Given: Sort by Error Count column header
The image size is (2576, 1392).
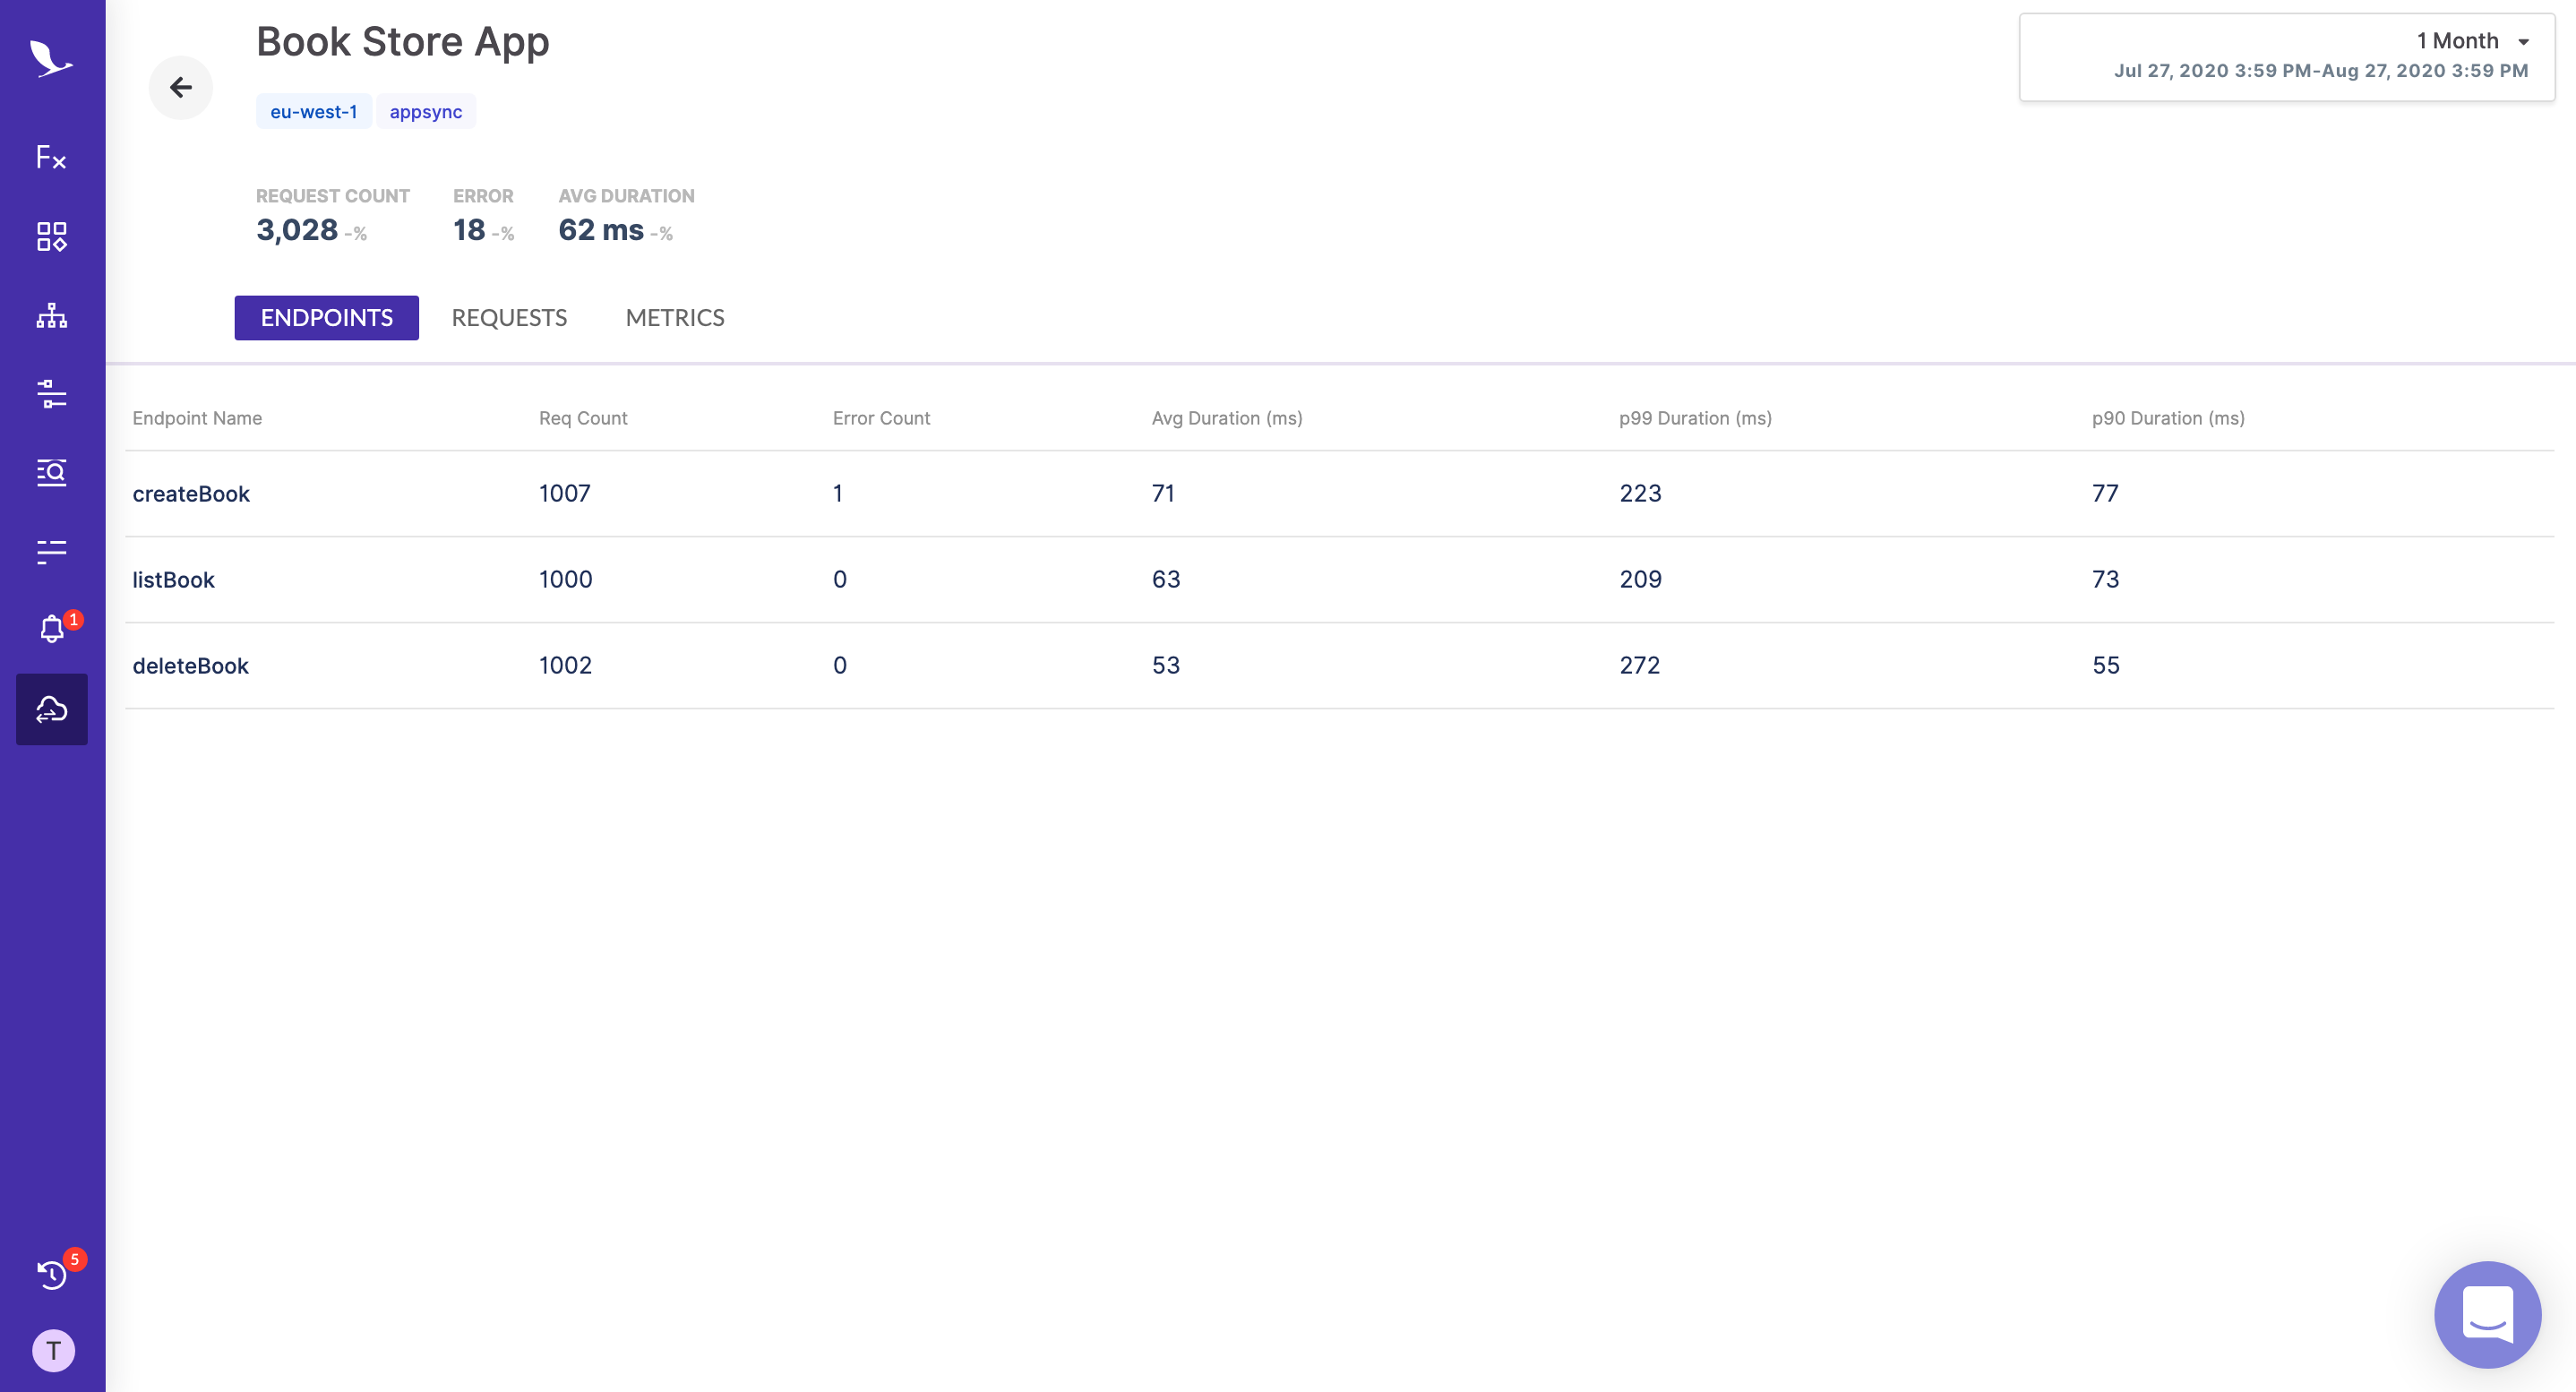Looking at the screenshot, I should click(x=881, y=418).
